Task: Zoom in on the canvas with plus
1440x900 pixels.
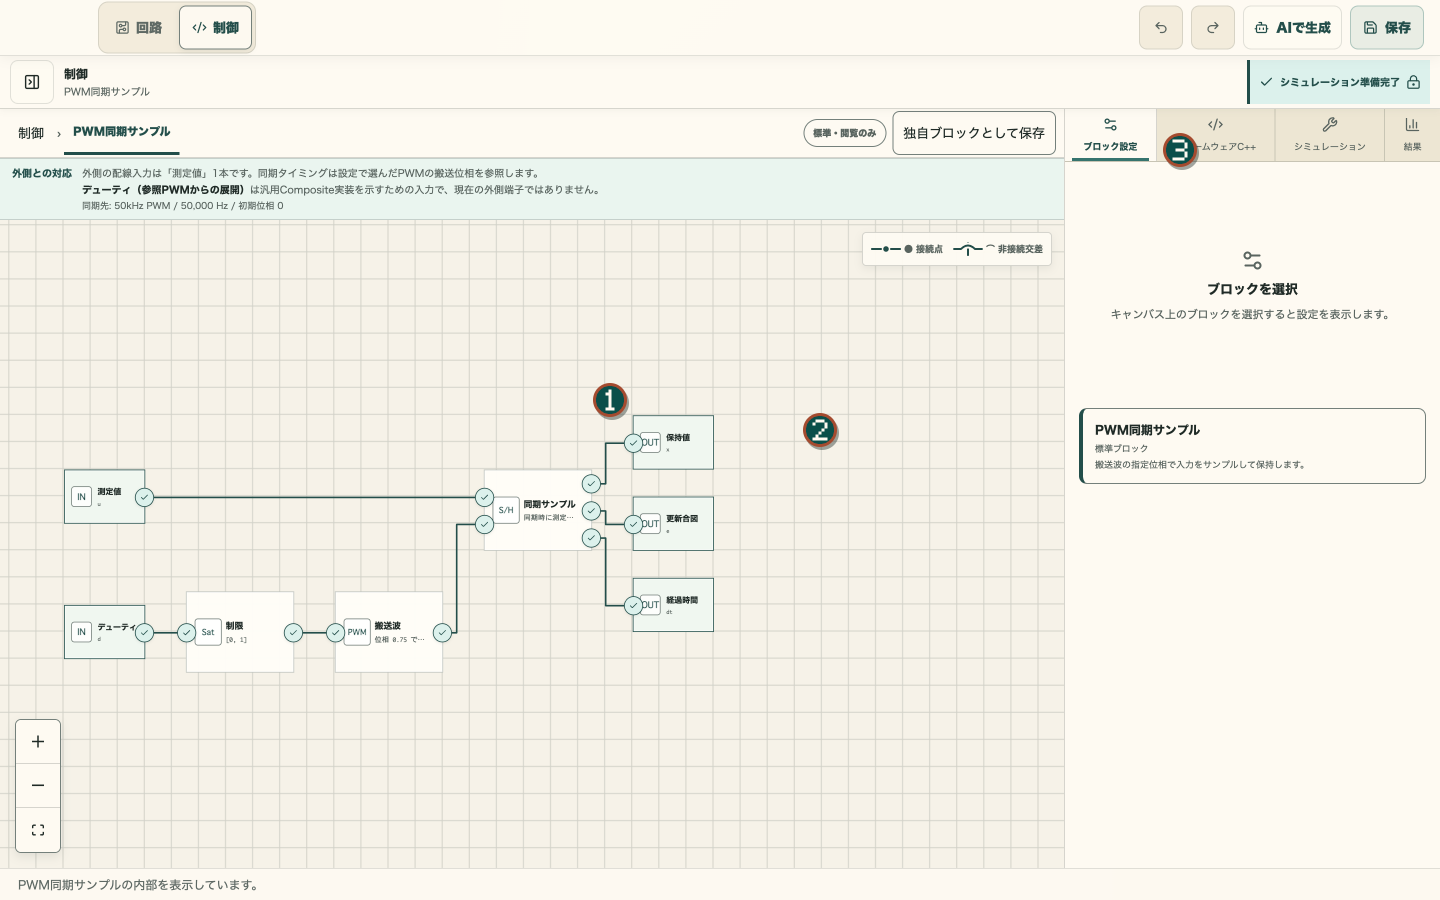Action: [38, 742]
